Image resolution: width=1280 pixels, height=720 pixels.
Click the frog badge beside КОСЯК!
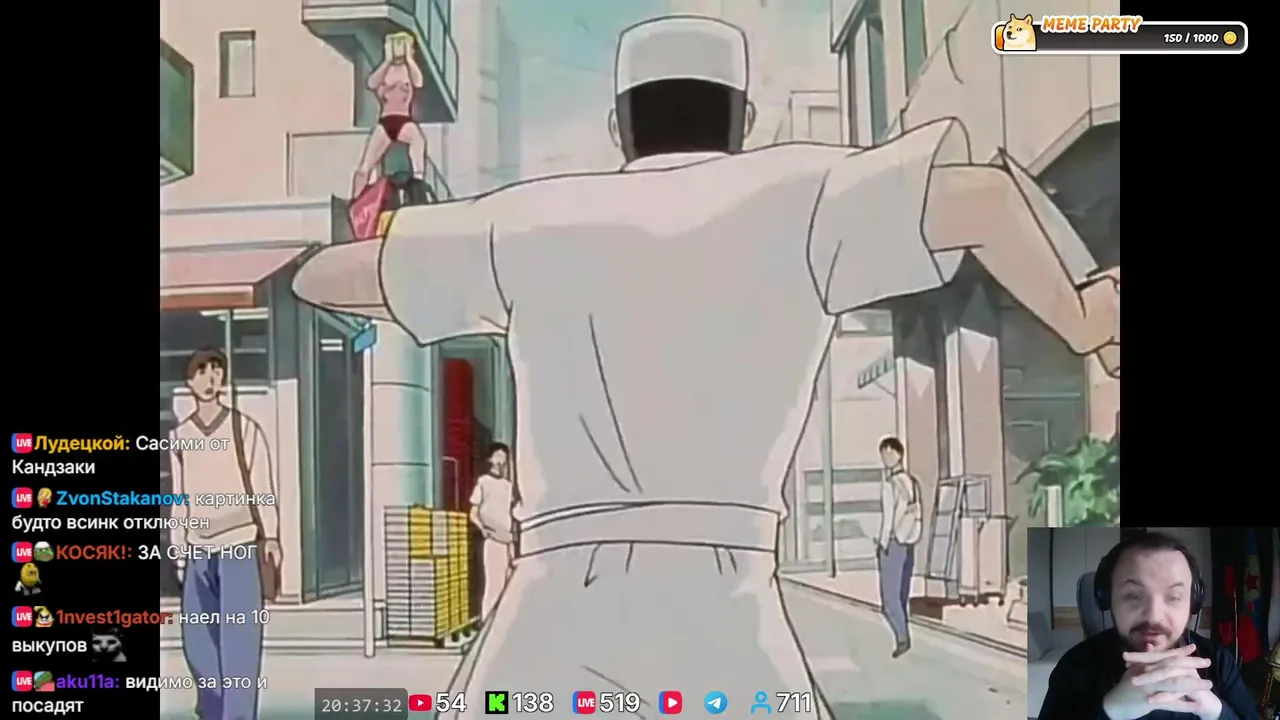44,552
